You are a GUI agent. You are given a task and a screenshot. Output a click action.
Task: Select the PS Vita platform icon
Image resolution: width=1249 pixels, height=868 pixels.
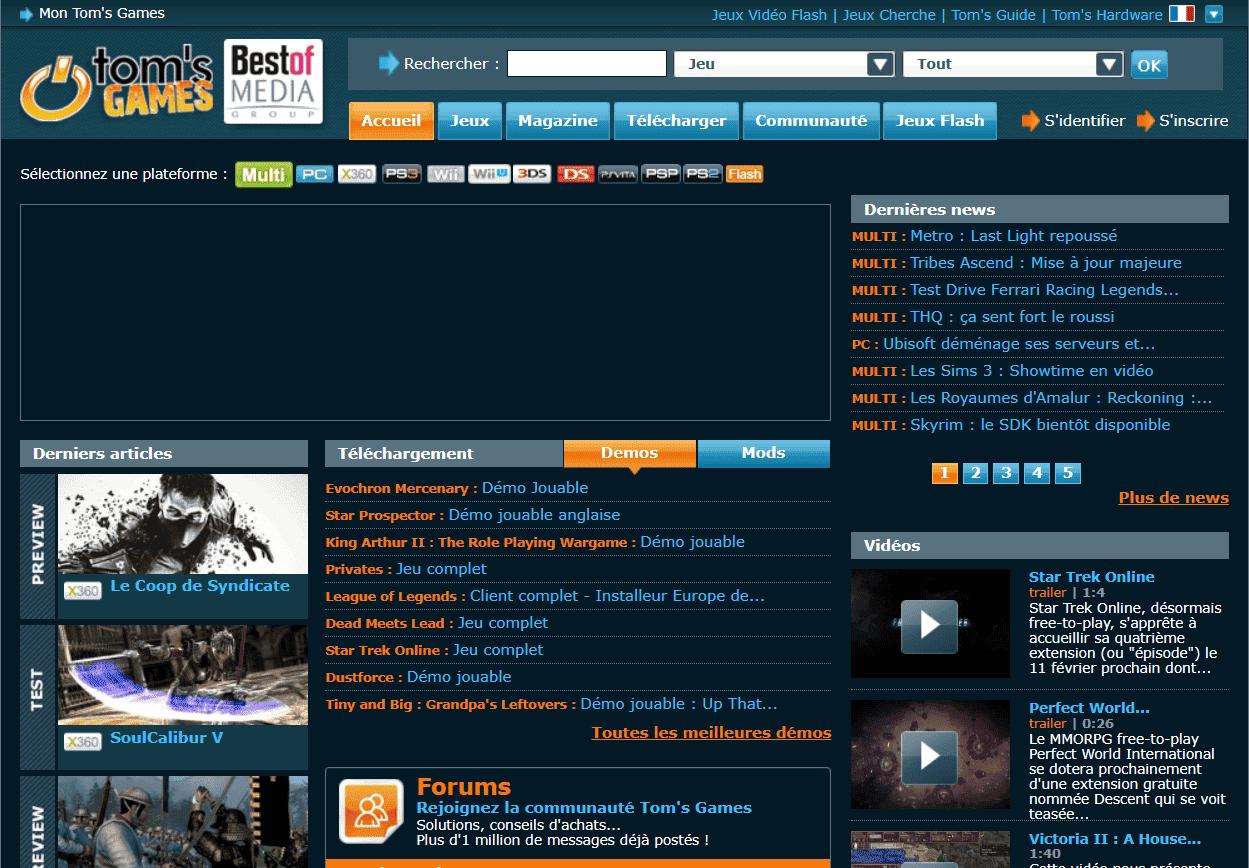[617, 174]
